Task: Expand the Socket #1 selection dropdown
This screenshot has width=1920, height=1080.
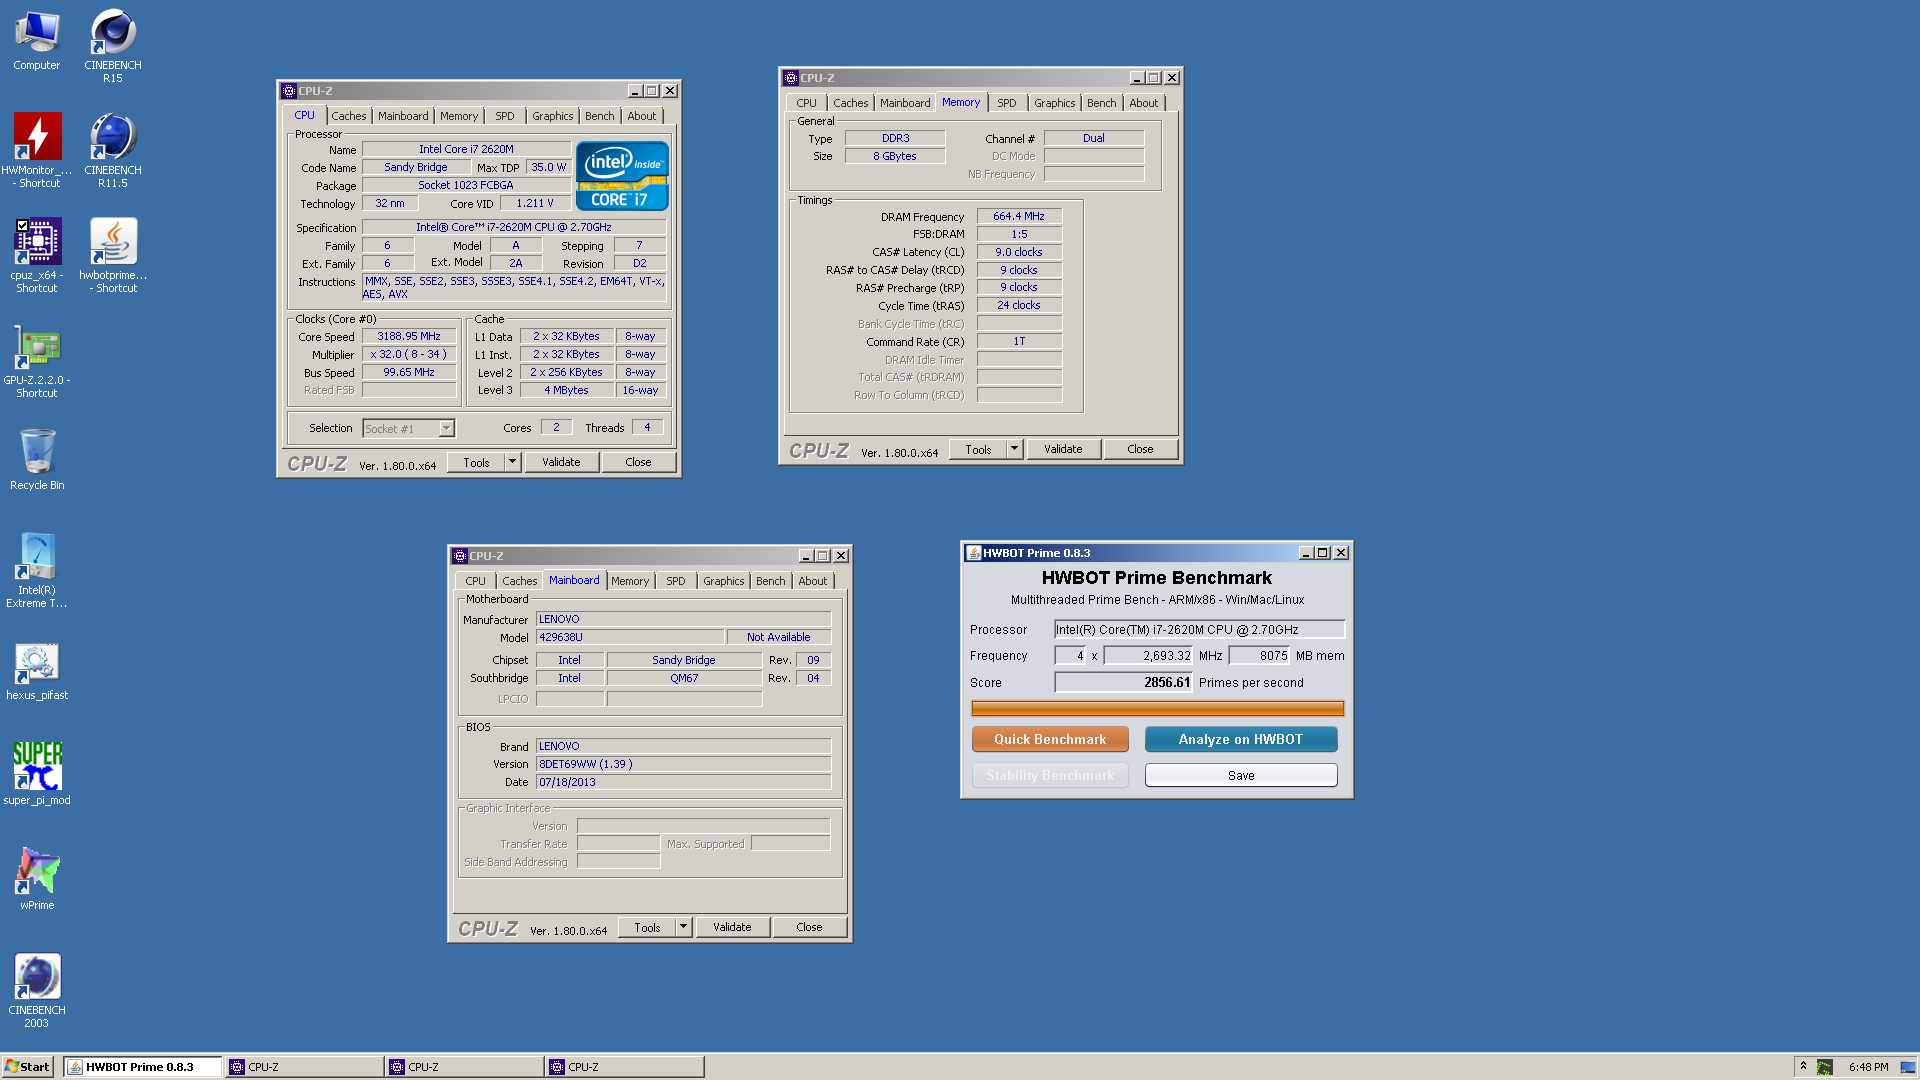Action: coord(446,429)
